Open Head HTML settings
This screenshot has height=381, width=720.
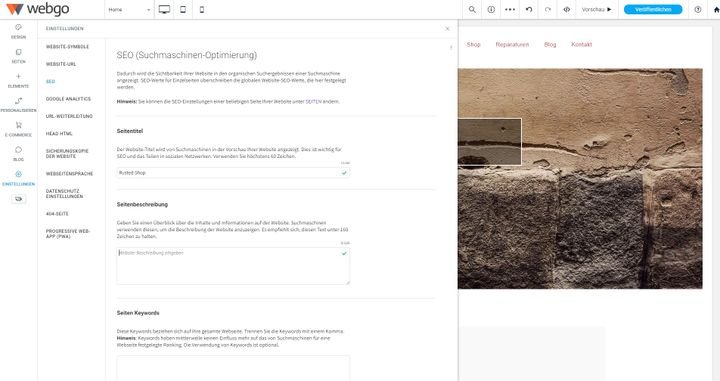click(x=59, y=134)
